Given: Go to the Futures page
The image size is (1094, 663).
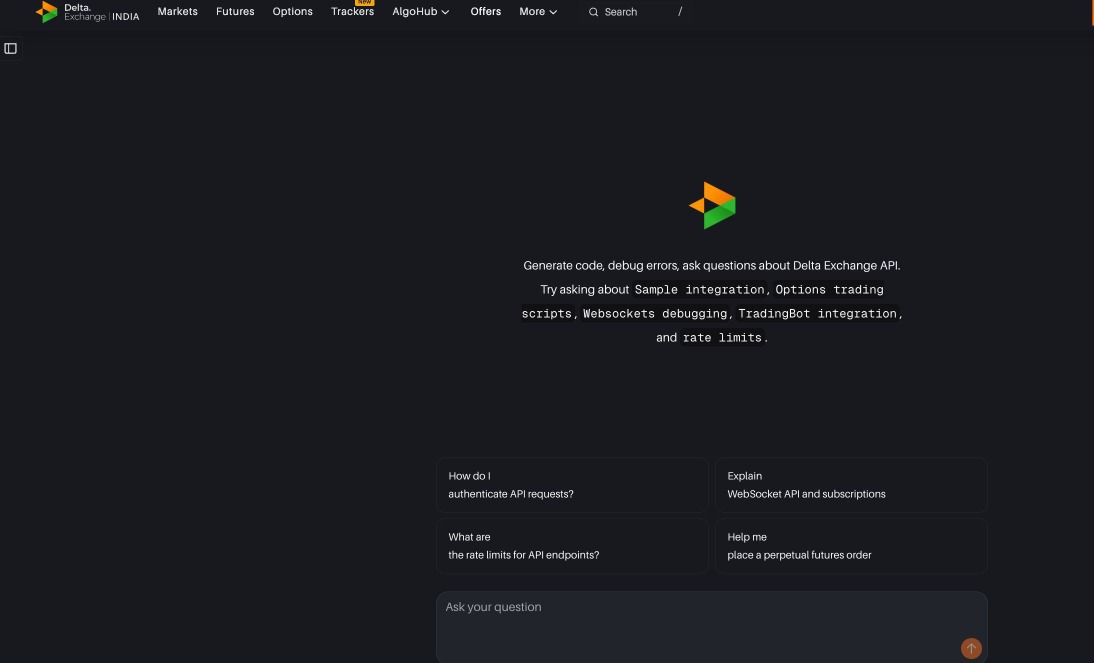Looking at the screenshot, I should pos(235,12).
